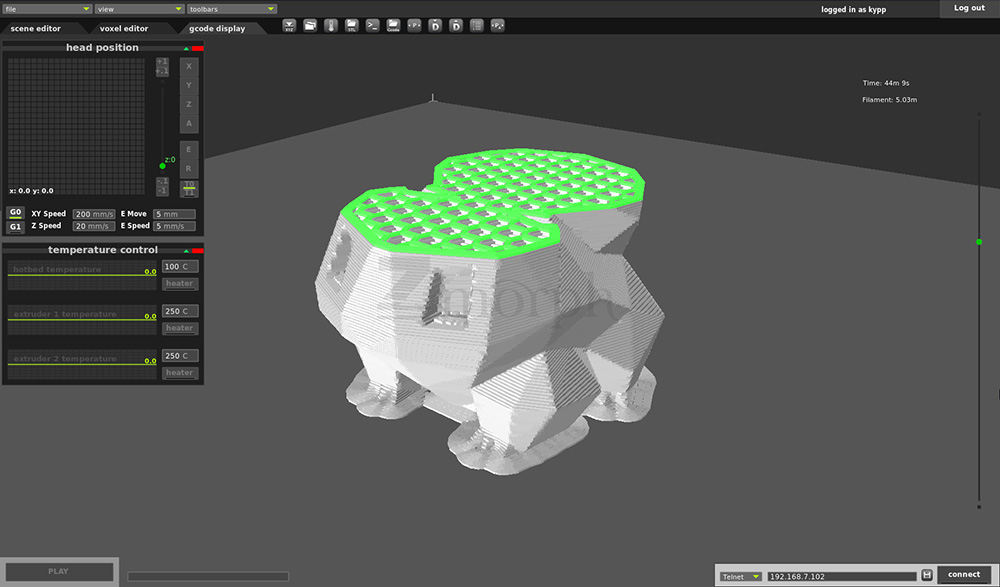Toggle the hotbed heater button
Screen dimensions: 1000x587
(x=180, y=284)
